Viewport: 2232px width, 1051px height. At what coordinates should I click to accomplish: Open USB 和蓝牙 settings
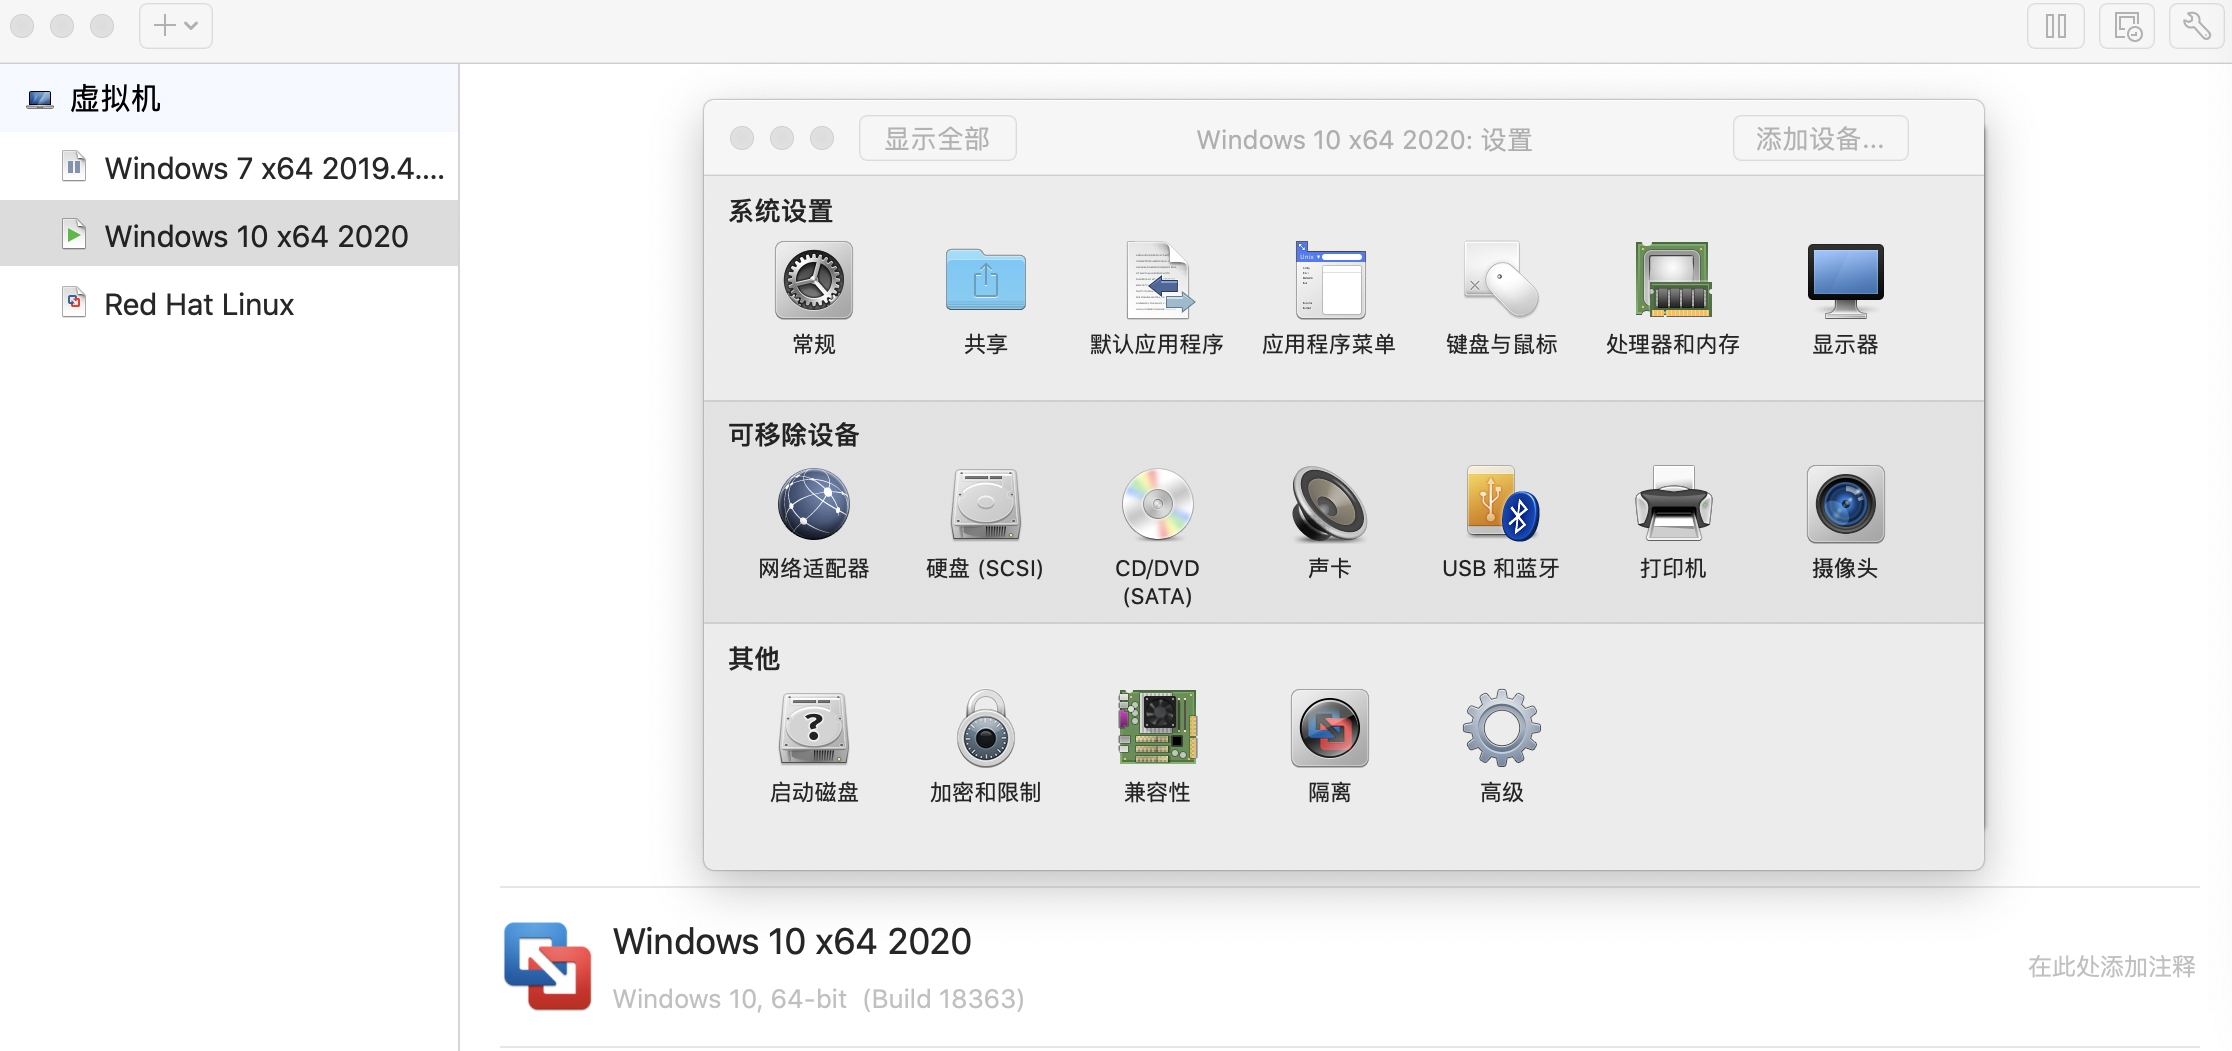(x=1502, y=505)
